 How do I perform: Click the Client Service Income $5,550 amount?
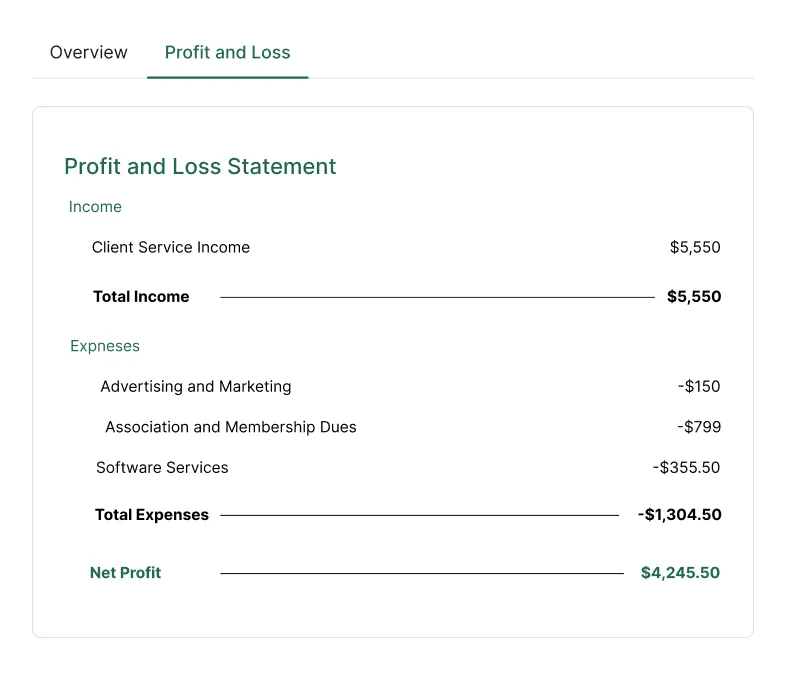(695, 247)
